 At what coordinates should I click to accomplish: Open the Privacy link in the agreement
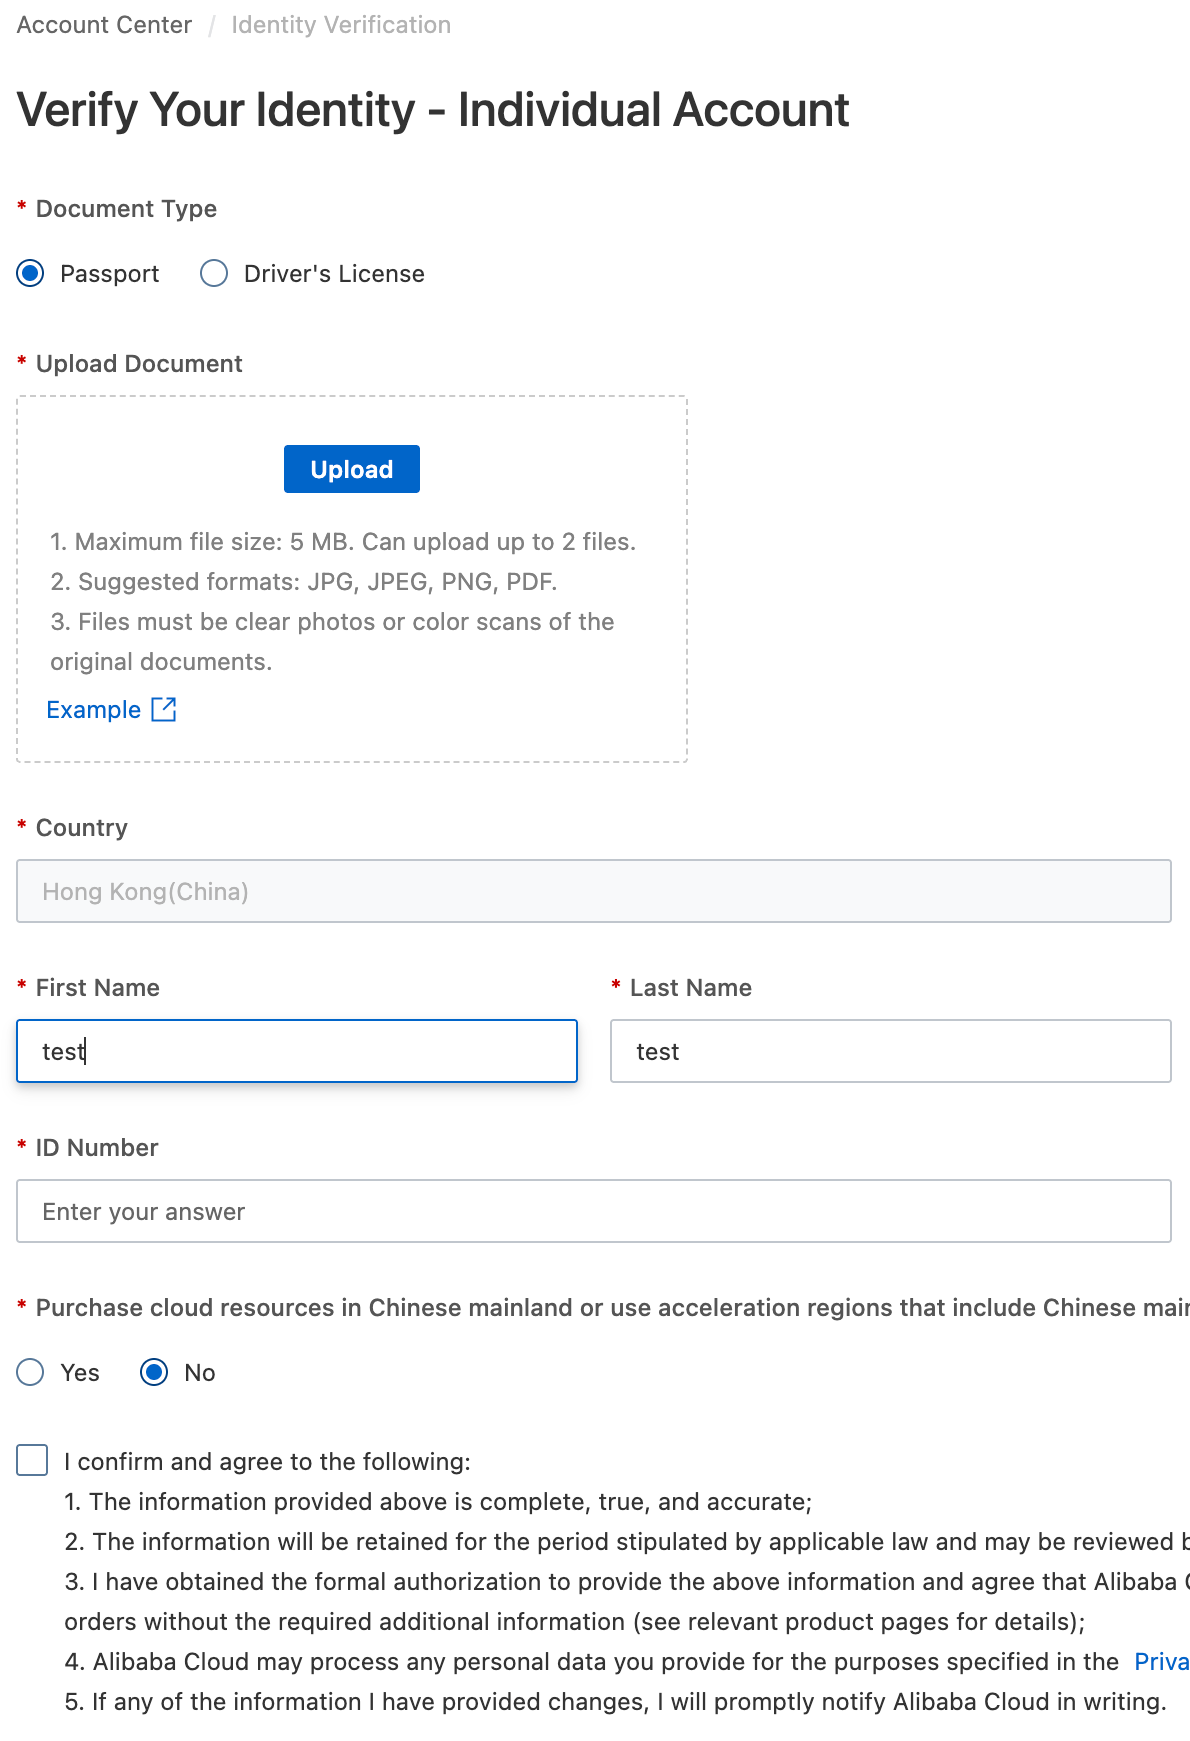click(1161, 1661)
